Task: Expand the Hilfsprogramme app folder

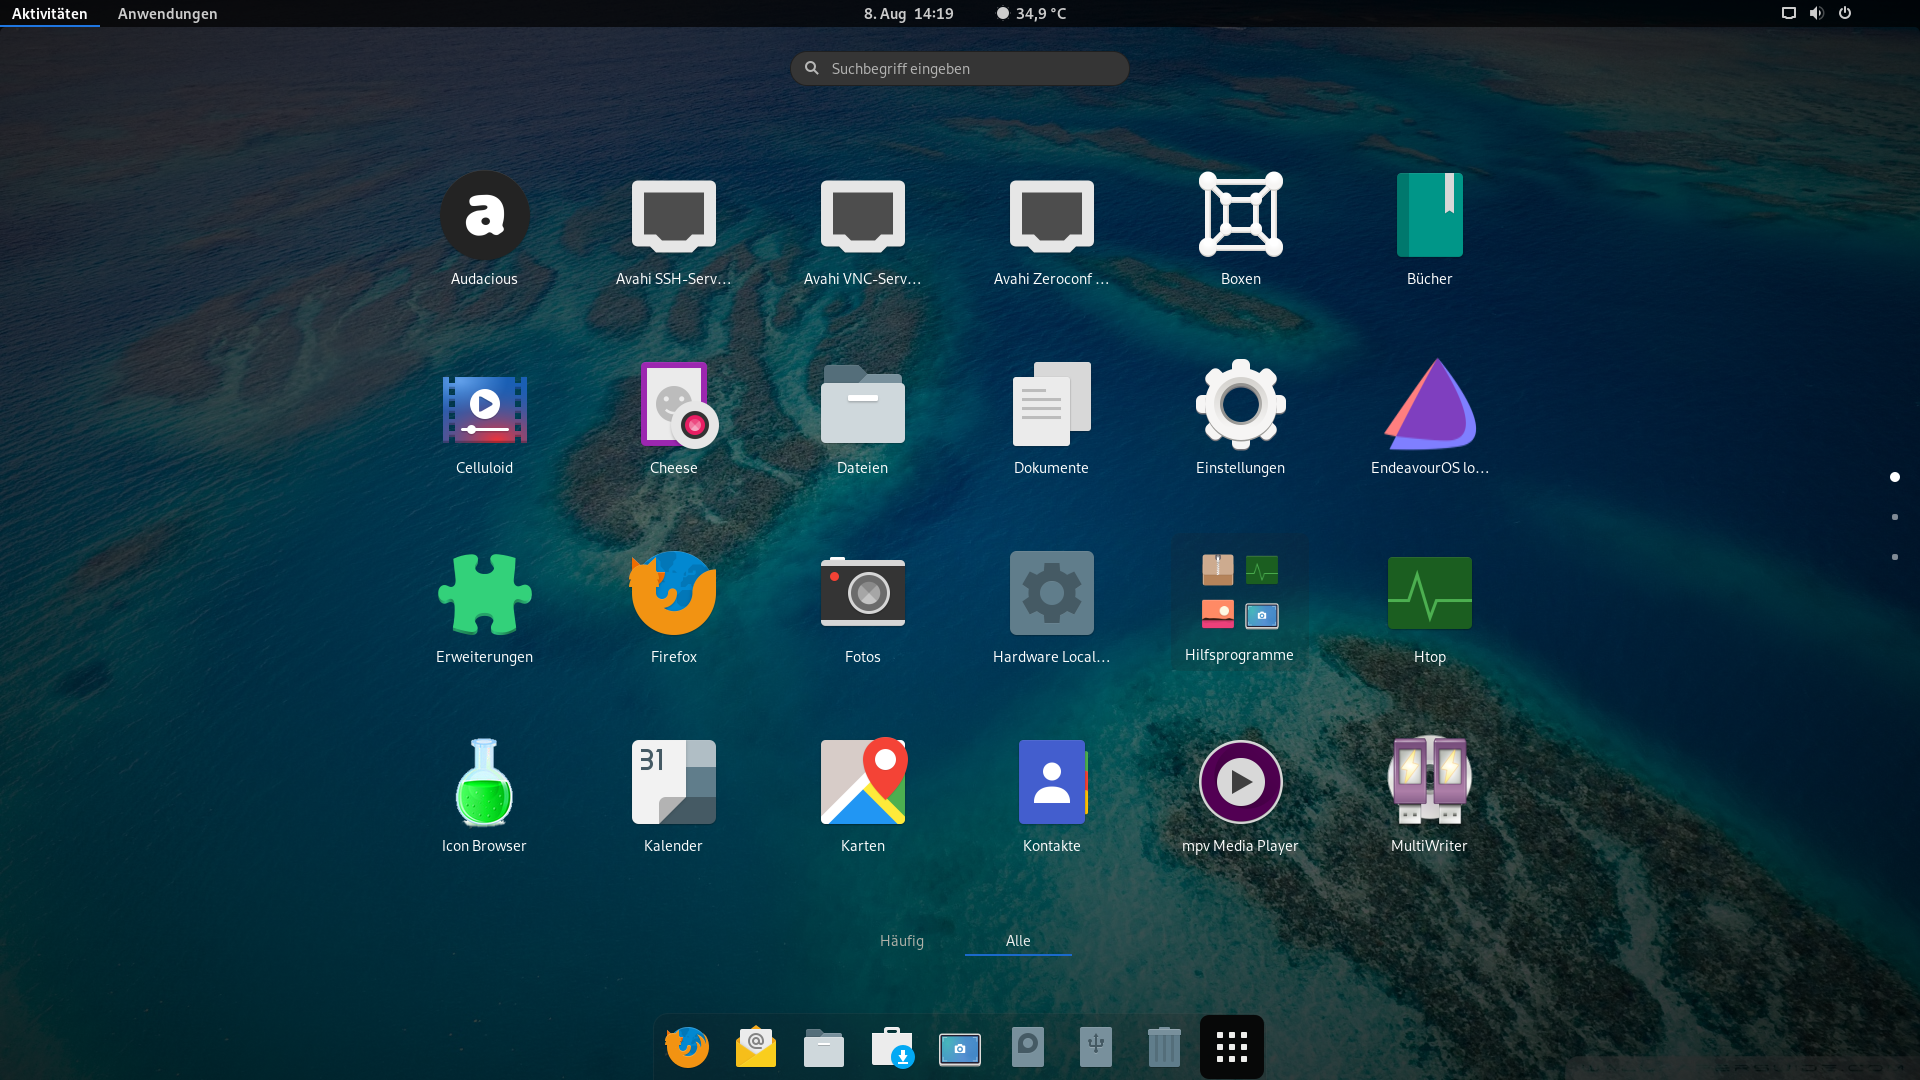Action: point(1239,594)
